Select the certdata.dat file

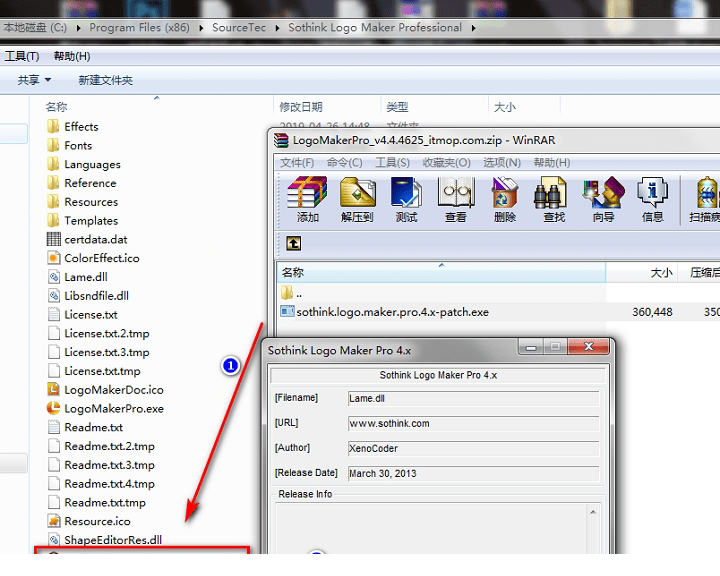coord(87,239)
